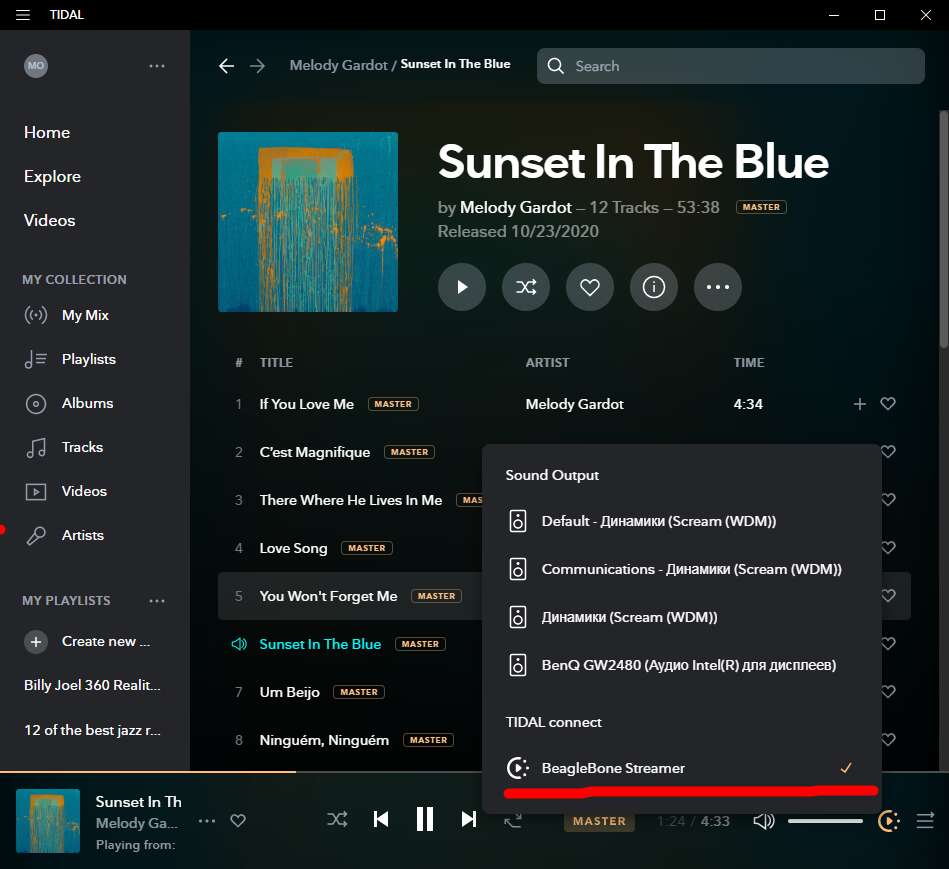
Task: Favorite the track If You Love Me
Action: click(888, 404)
